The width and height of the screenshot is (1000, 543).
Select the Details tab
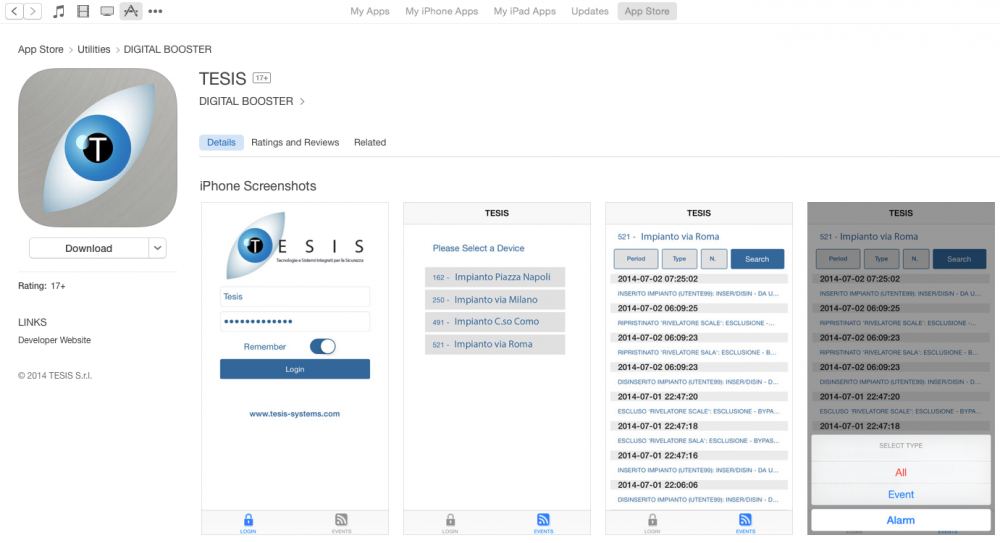(x=221, y=142)
